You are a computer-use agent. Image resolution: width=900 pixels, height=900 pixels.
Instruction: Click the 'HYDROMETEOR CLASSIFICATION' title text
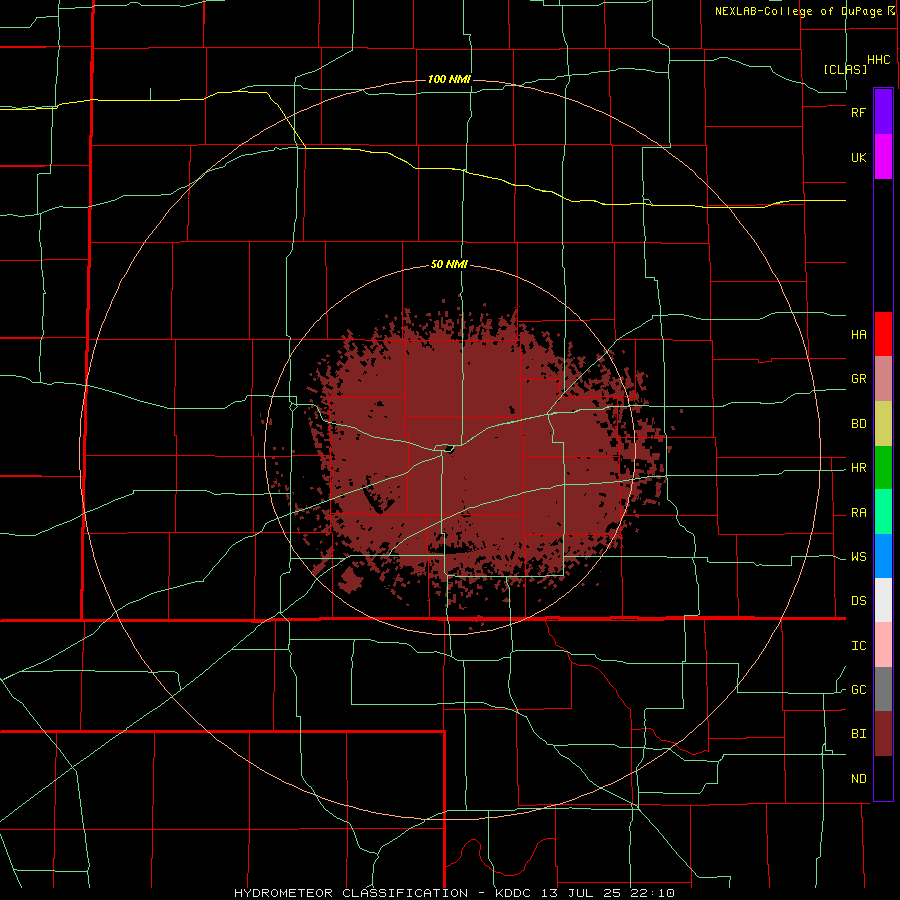[x=351, y=893]
